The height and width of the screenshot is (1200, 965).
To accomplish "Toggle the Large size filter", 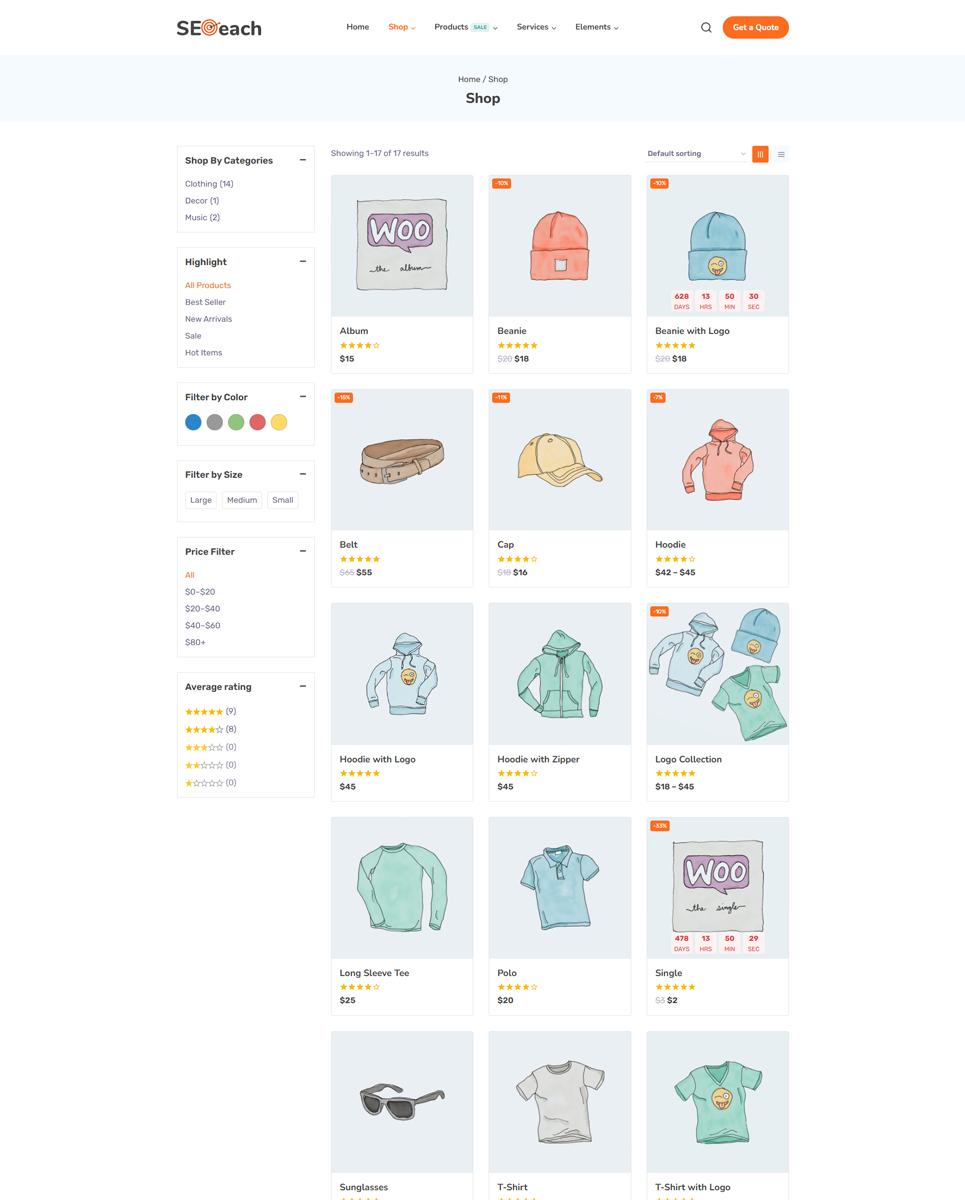I will [201, 500].
